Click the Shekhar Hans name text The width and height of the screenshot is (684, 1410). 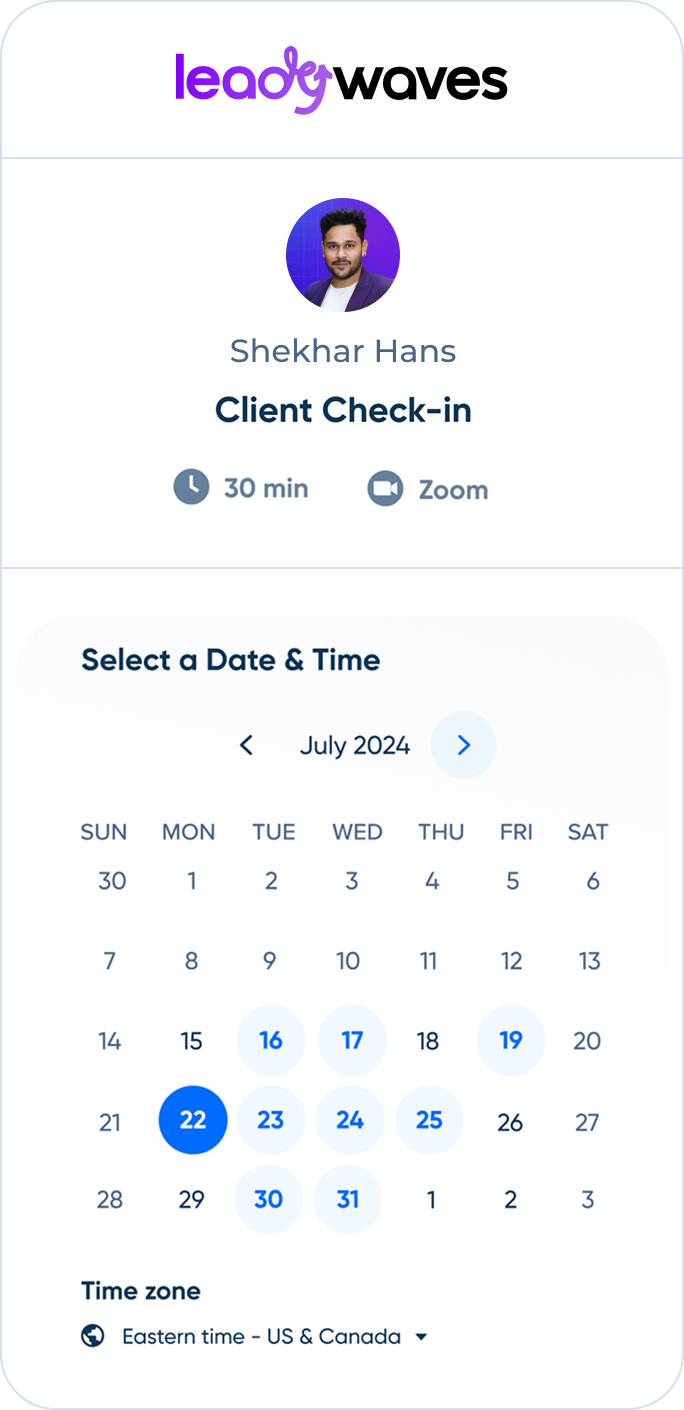coord(343,351)
